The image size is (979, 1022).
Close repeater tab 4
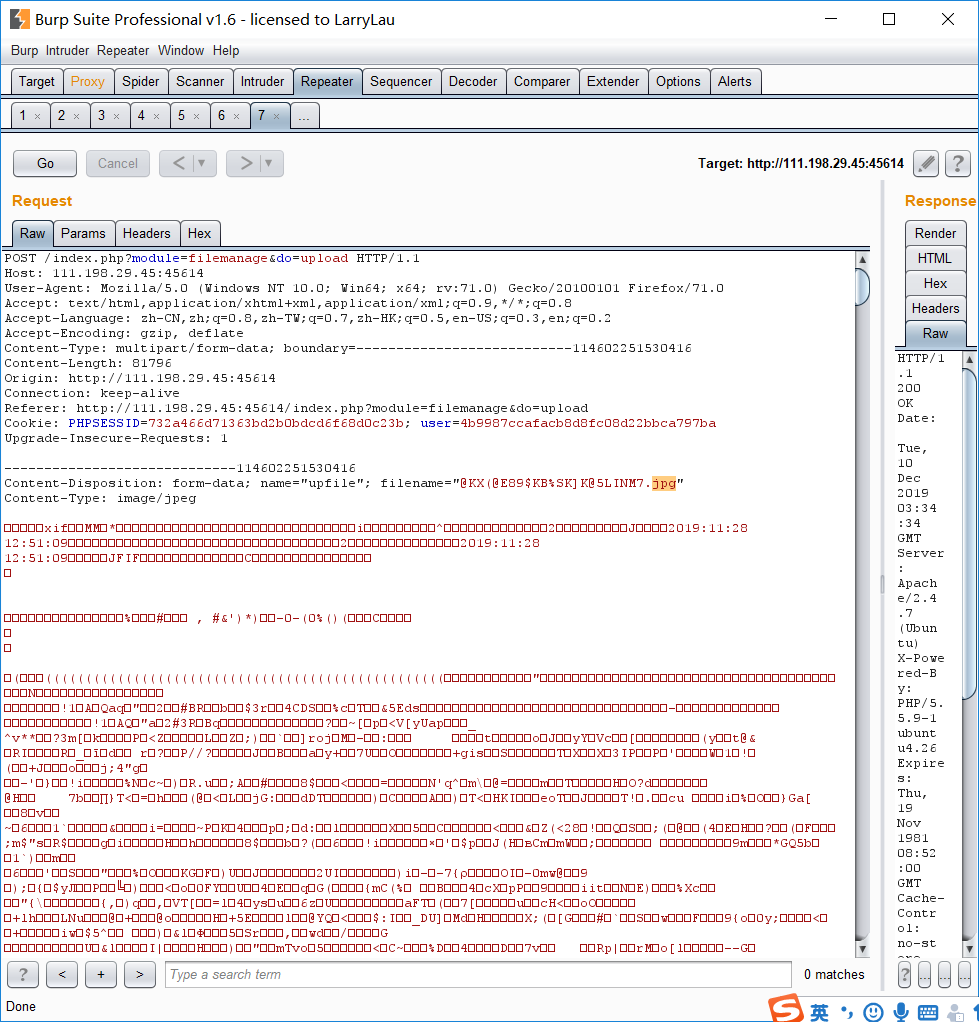[156, 117]
